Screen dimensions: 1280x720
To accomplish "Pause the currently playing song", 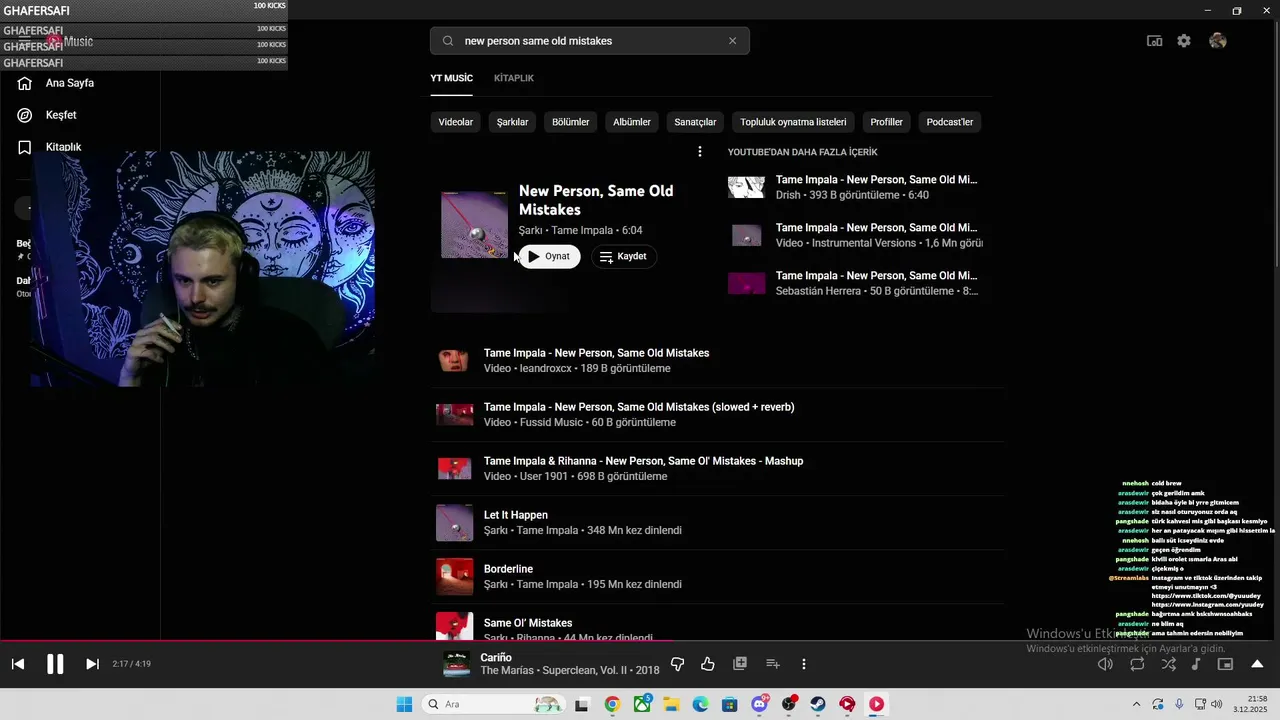I will click(x=55, y=664).
